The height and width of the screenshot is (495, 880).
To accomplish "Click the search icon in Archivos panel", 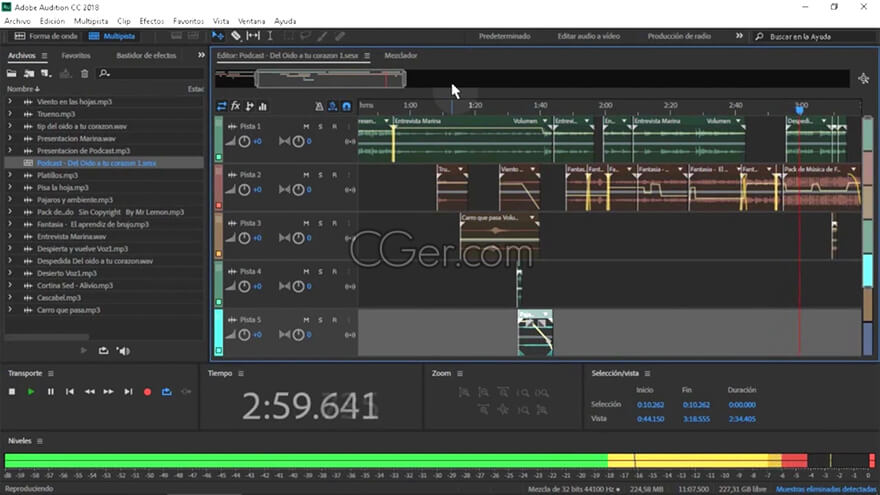I will [x=104, y=74].
